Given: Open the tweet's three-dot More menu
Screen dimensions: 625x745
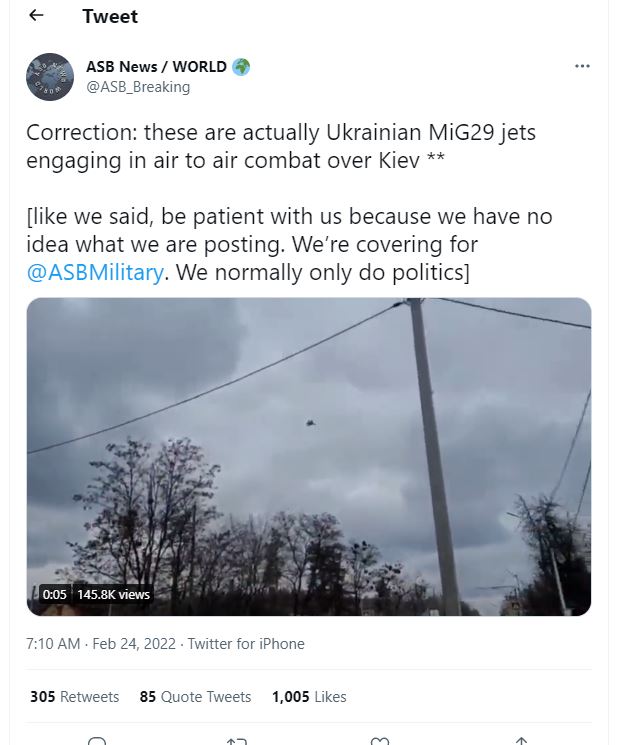Looking at the screenshot, I should pos(582,66).
